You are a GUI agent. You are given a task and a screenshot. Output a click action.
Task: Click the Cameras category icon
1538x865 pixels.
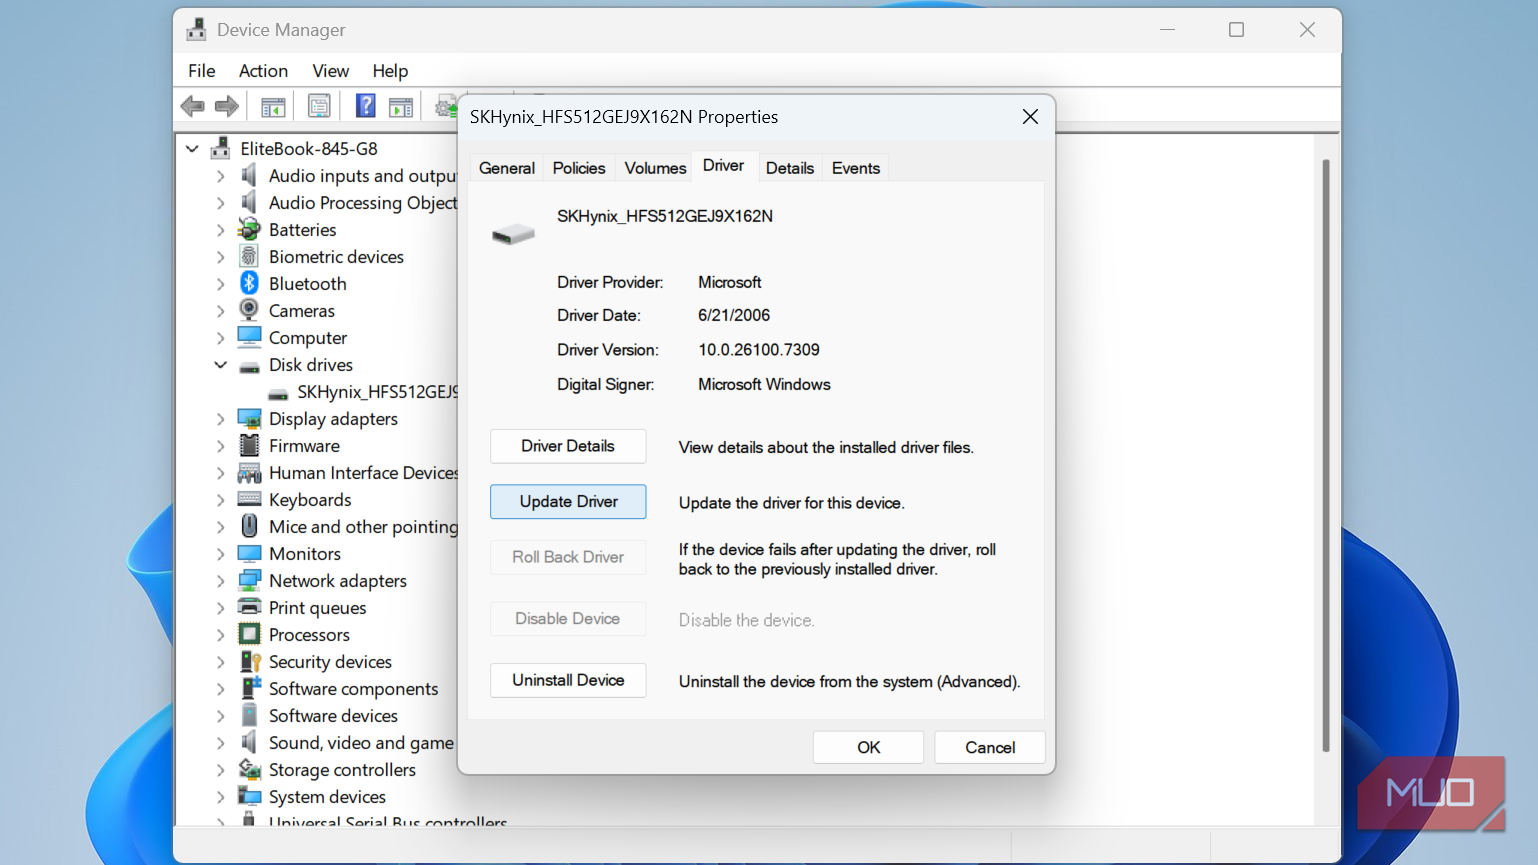coord(249,311)
